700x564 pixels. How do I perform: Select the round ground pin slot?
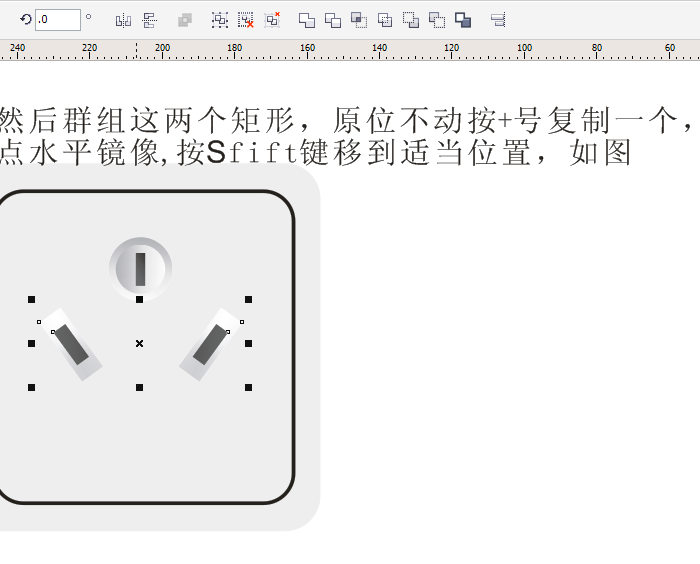point(141,269)
